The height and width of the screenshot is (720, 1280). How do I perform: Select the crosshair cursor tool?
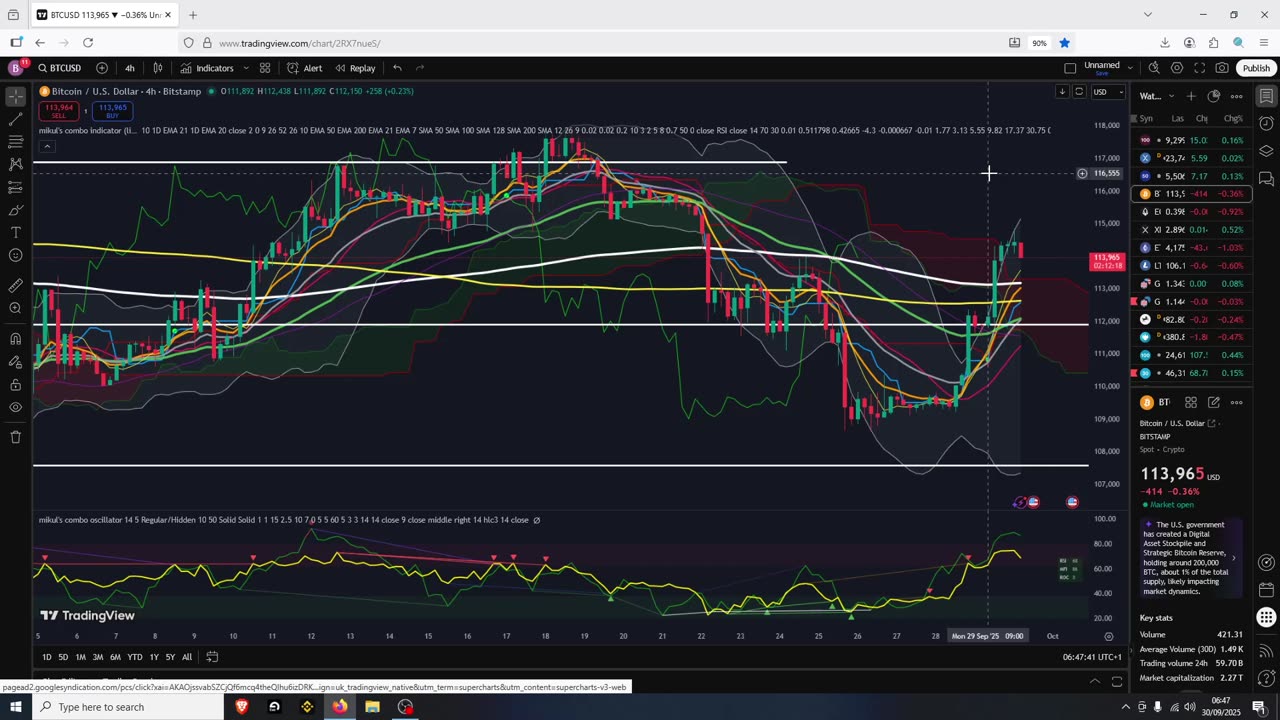(x=16, y=97)
